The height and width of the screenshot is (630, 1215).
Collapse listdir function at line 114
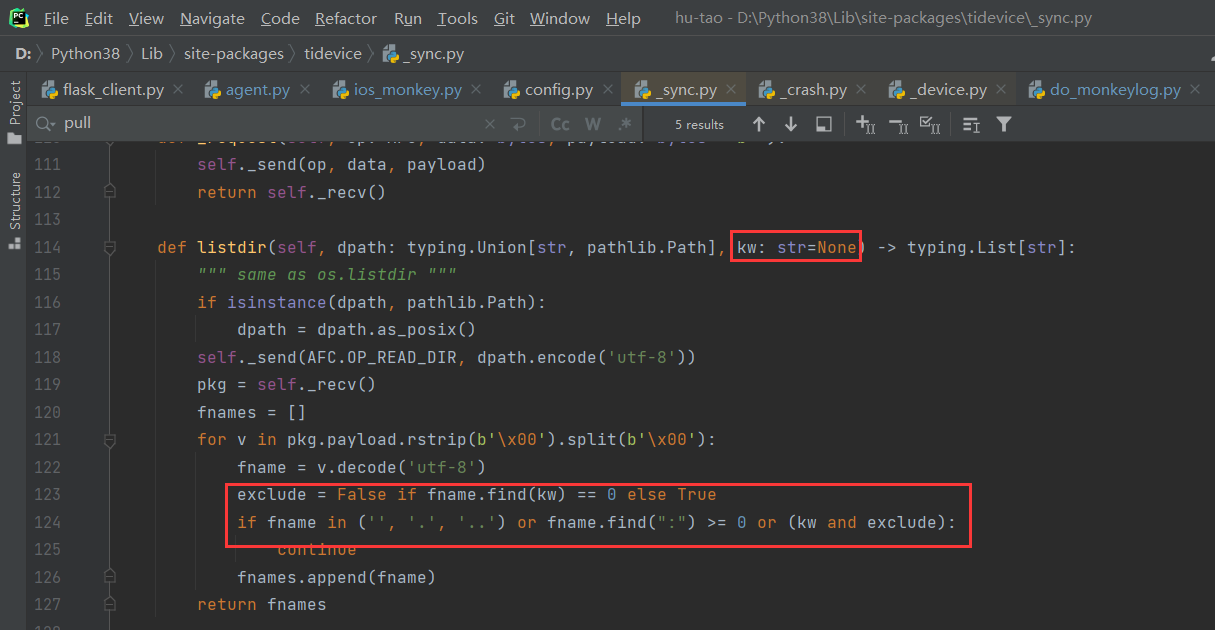[x=110, y=247]
